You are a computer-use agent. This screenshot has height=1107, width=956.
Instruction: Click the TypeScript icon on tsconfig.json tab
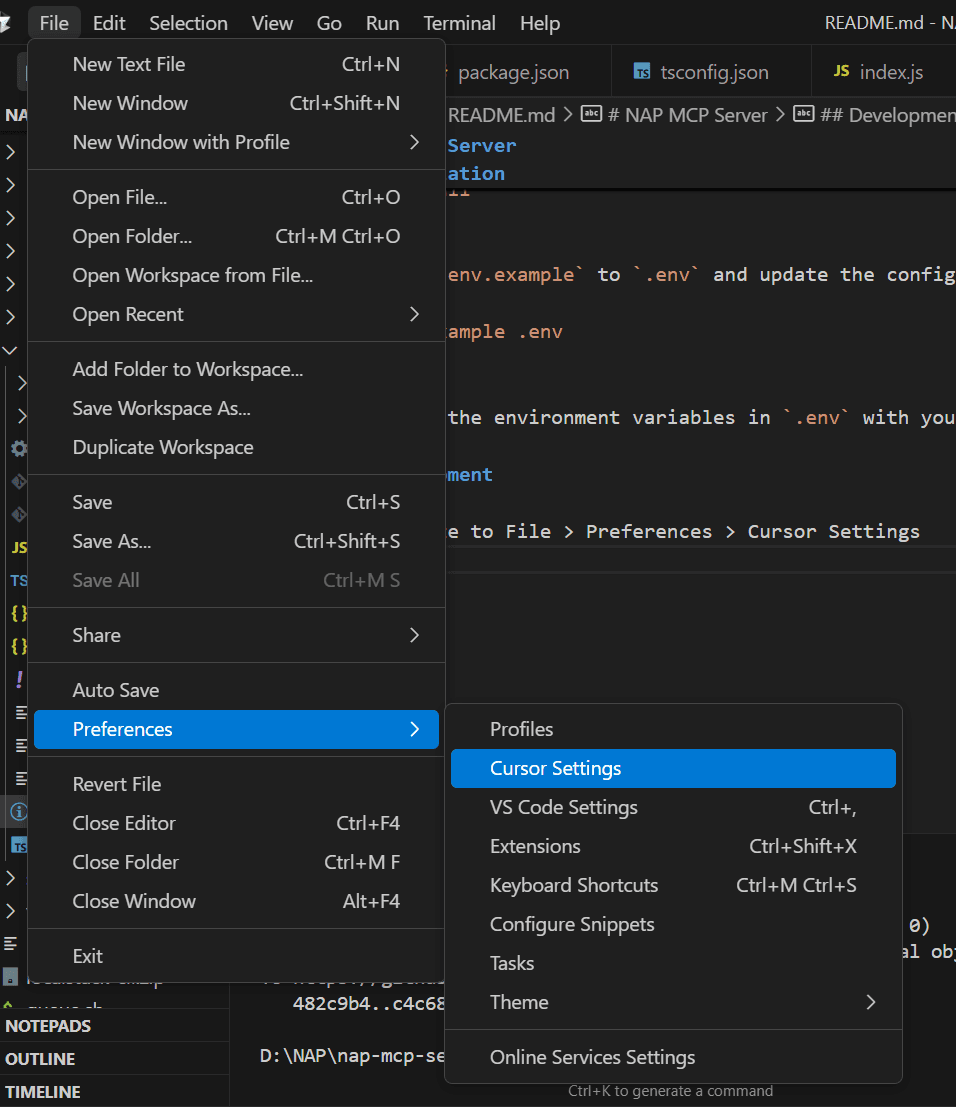click(x=642, y=72)
